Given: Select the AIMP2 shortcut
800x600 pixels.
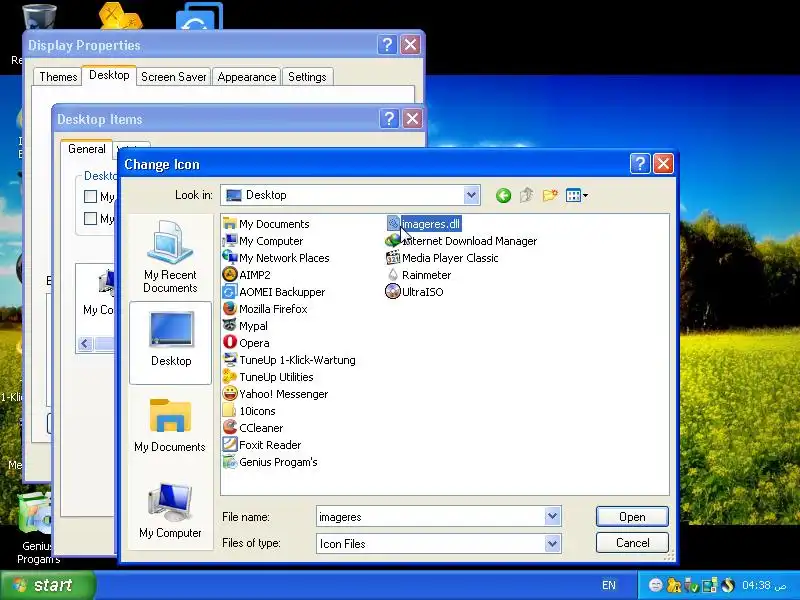Looking at the screenshot, I should (246, 275).
